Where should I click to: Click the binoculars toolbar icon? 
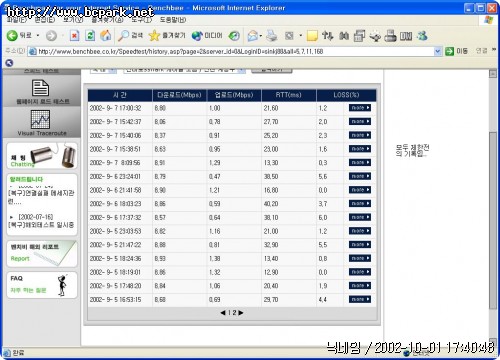tap(344, 35)
